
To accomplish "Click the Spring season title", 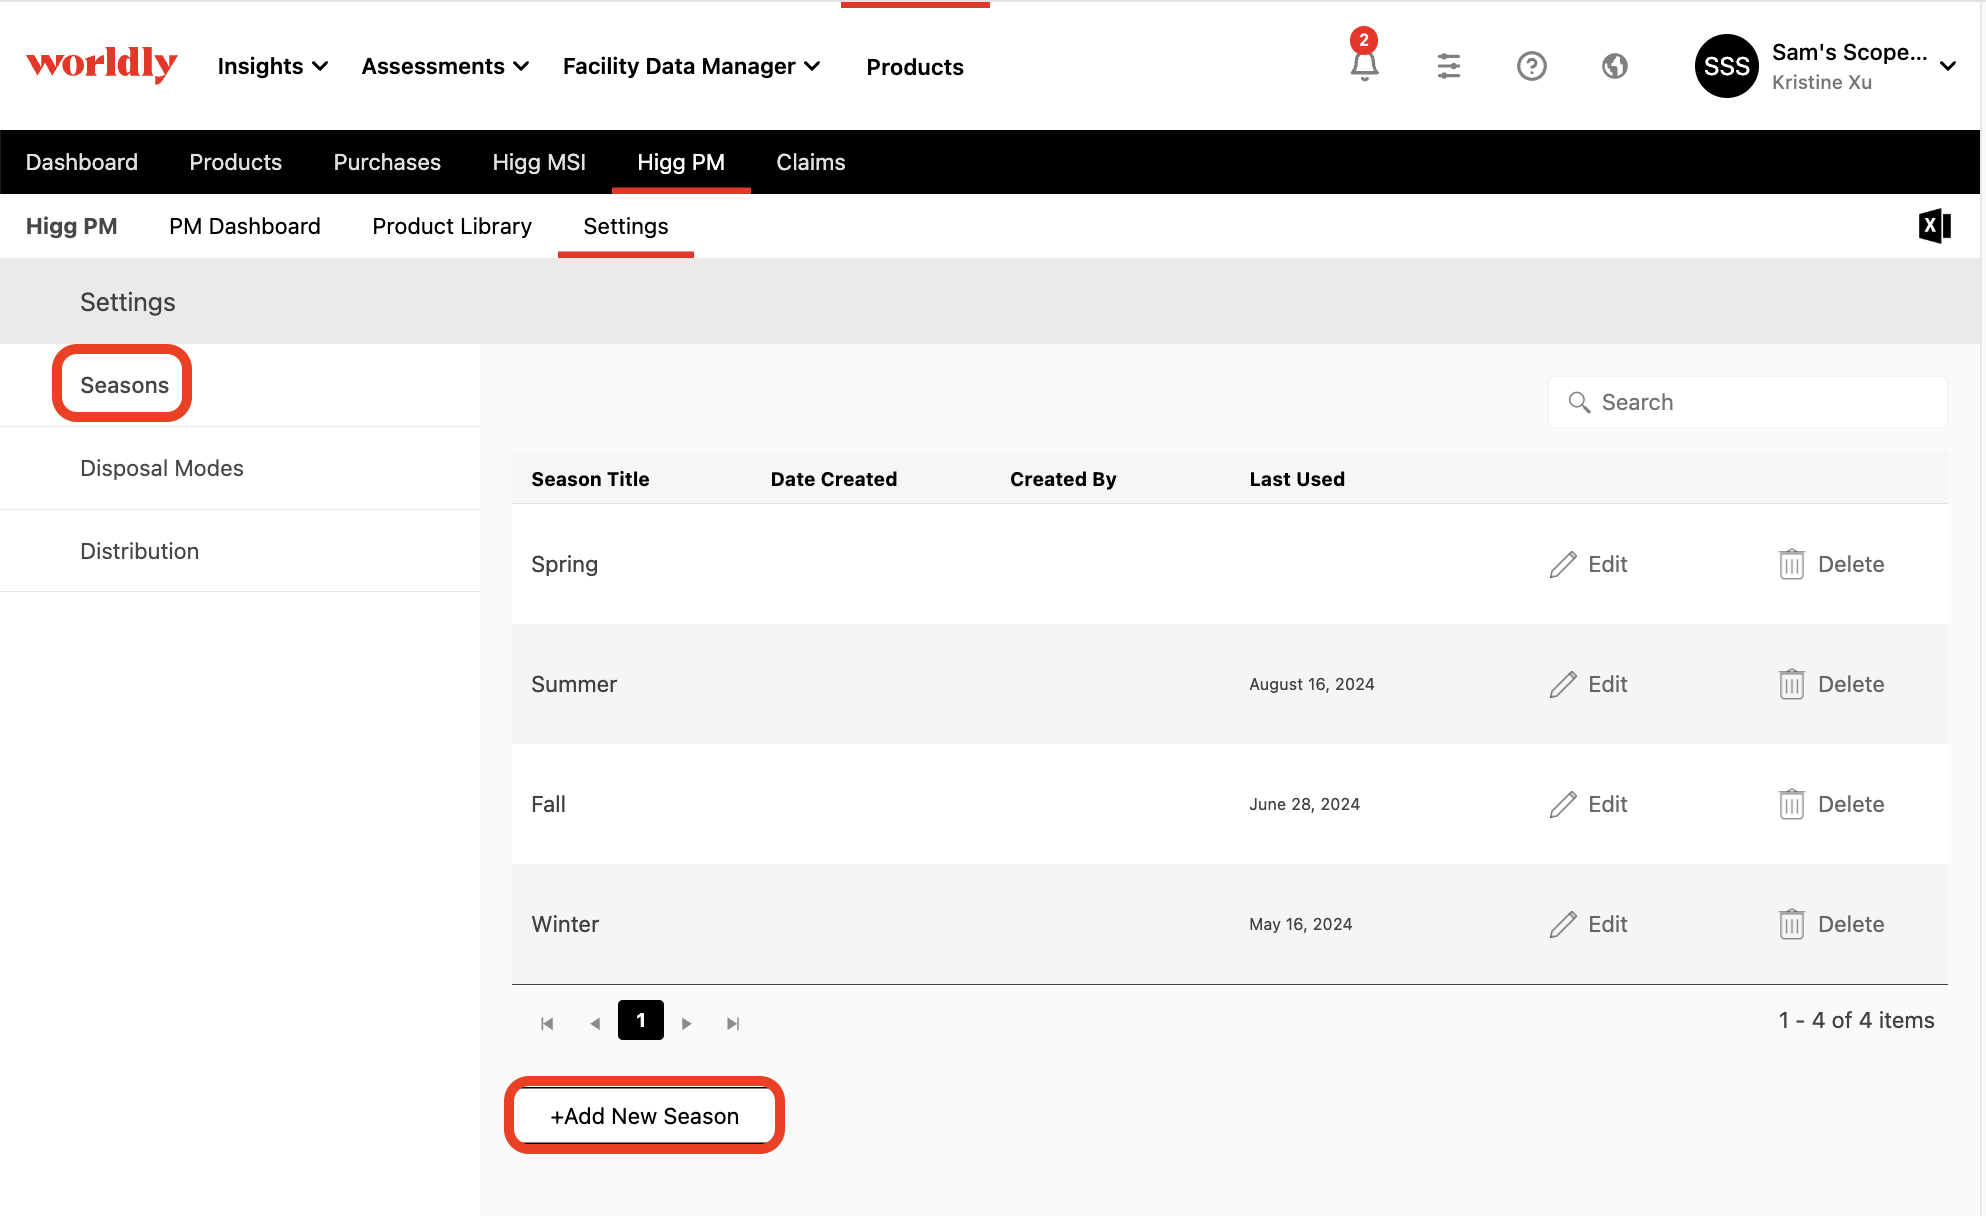I will [564, 564].
